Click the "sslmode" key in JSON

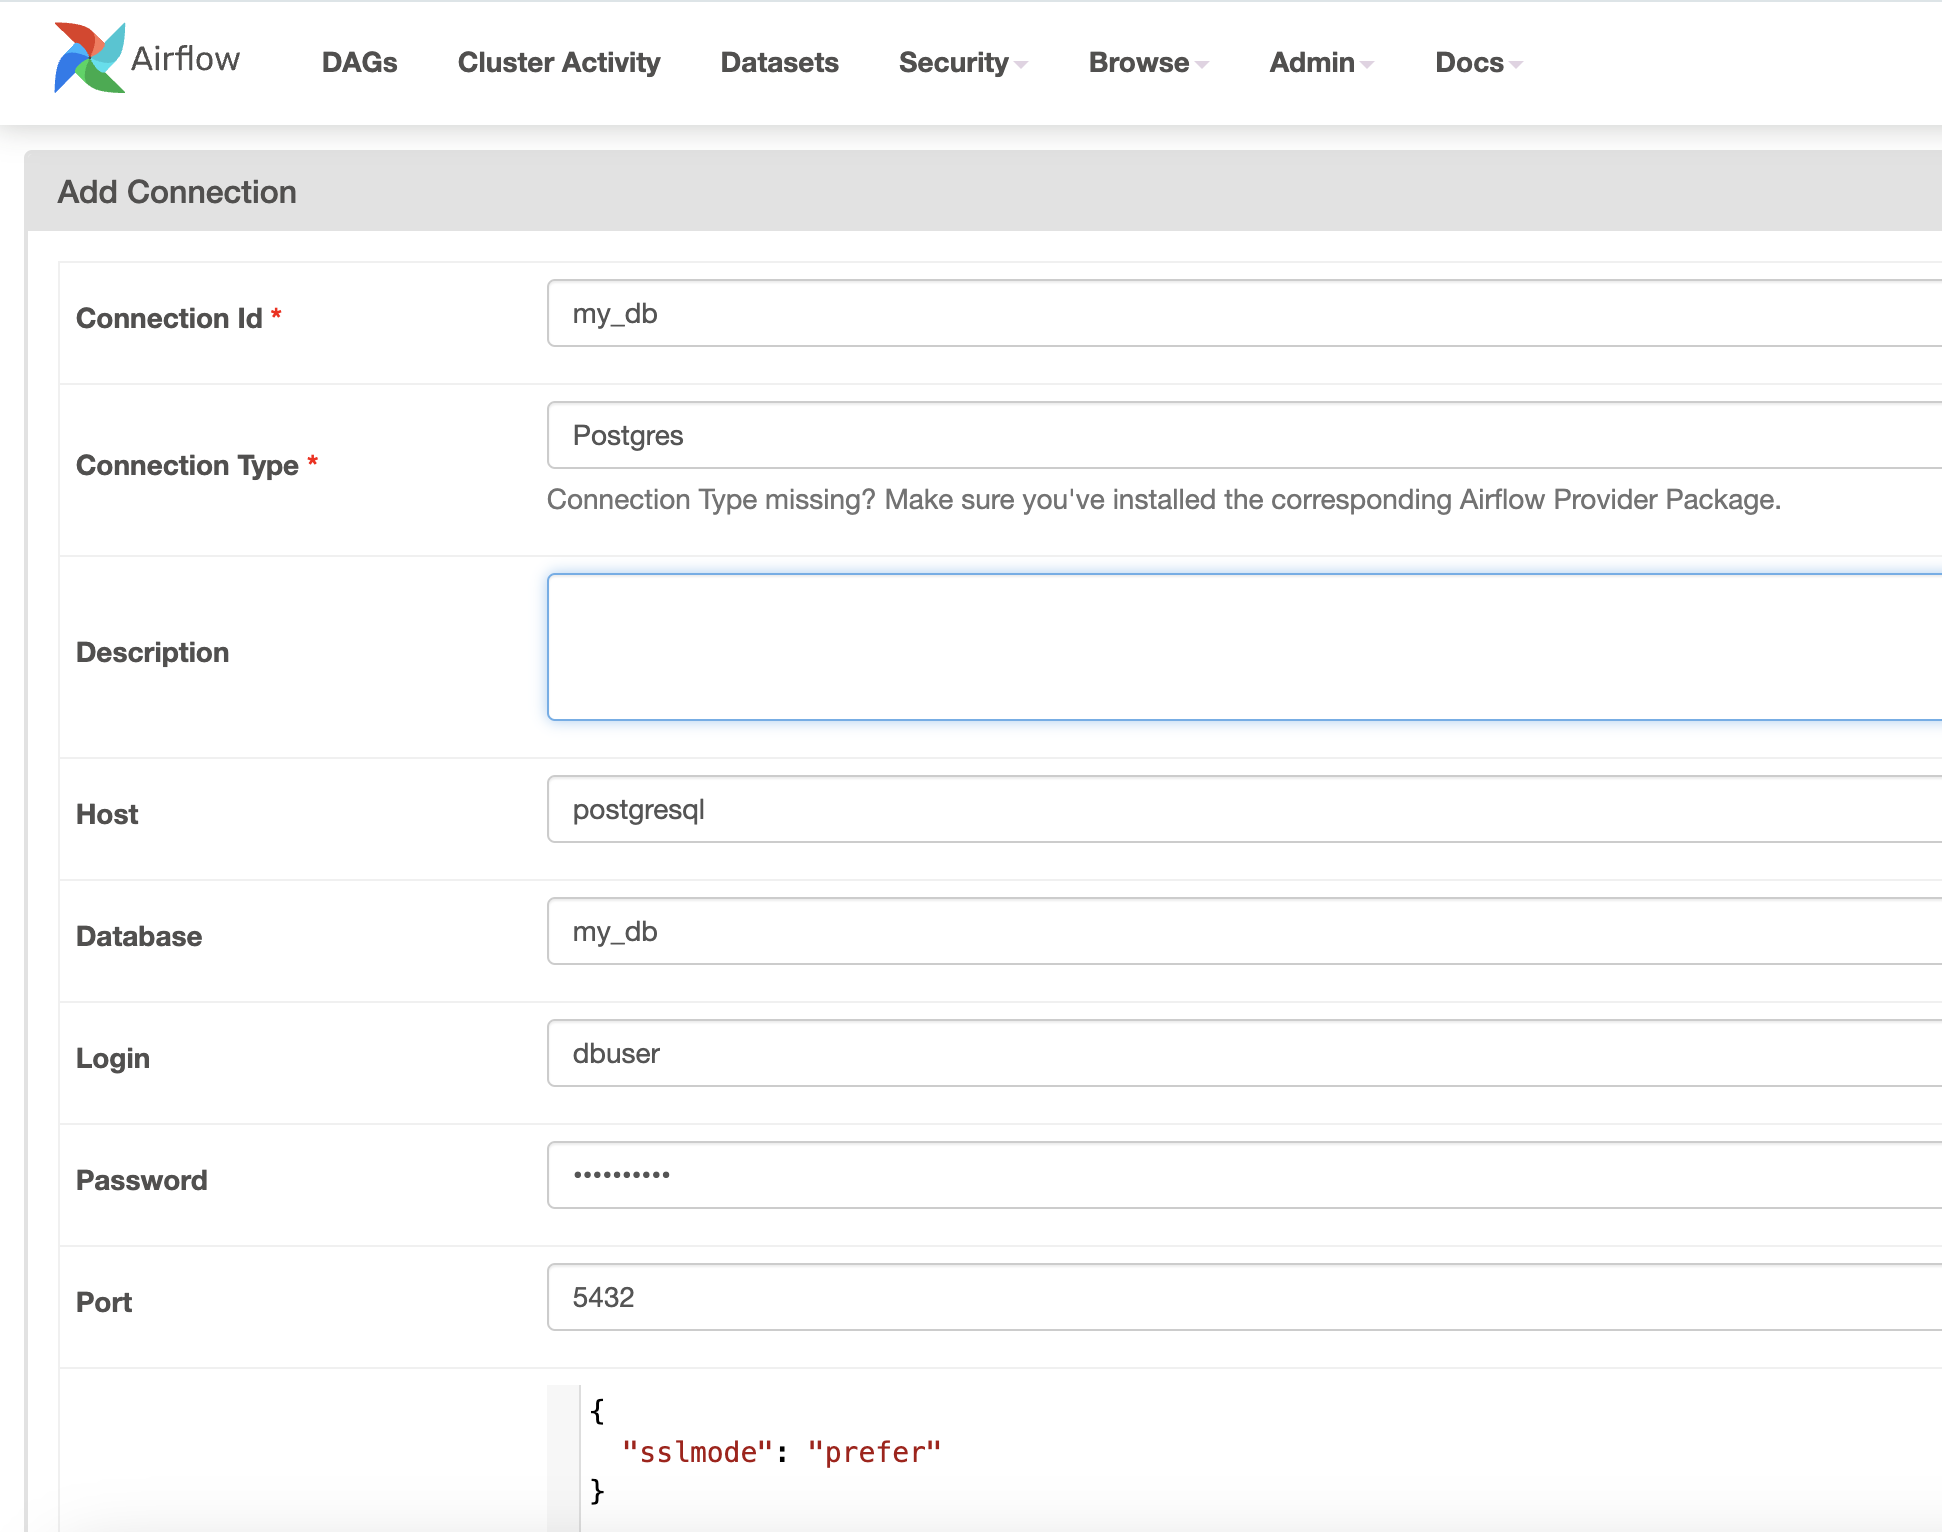click(697, 1452)
